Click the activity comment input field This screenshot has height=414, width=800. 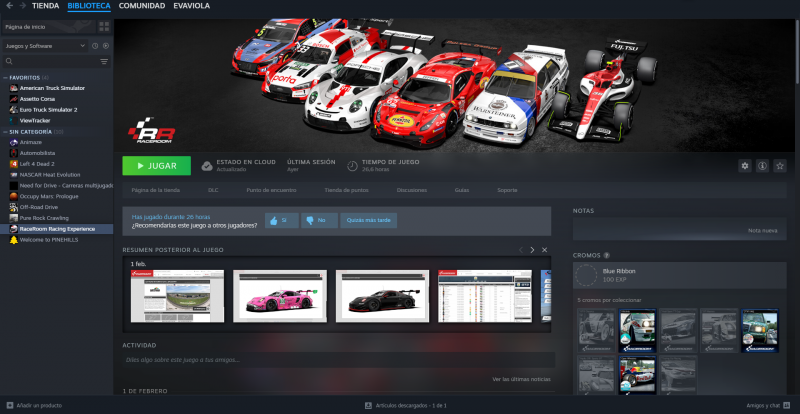click(339, 360)
